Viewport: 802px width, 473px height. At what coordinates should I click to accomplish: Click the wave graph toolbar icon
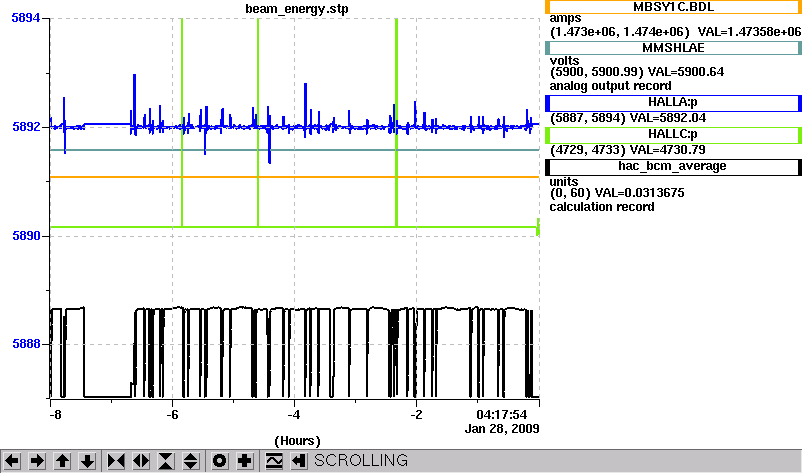[x=274, y=461]
